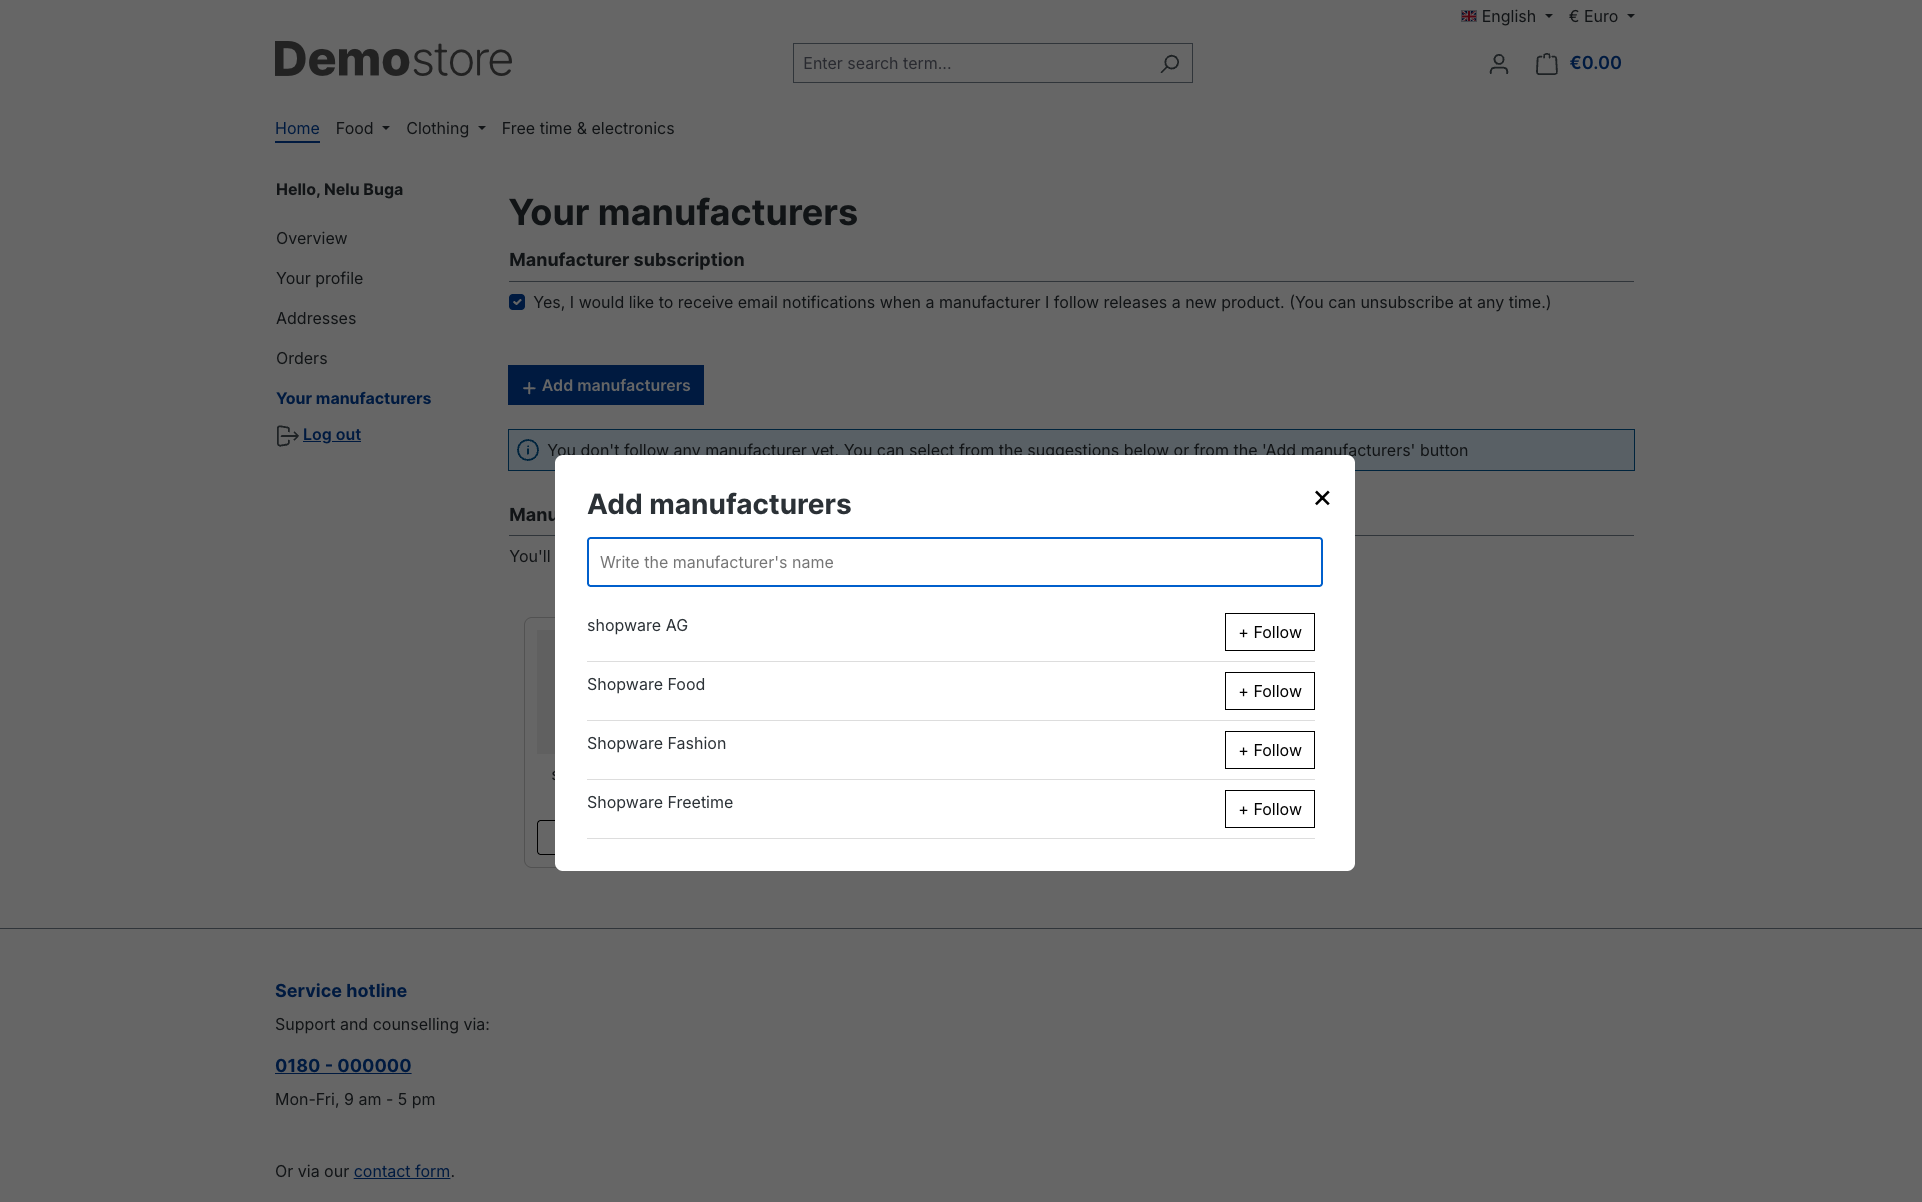Click the 0180 - 000000 hotline link

342,1065
